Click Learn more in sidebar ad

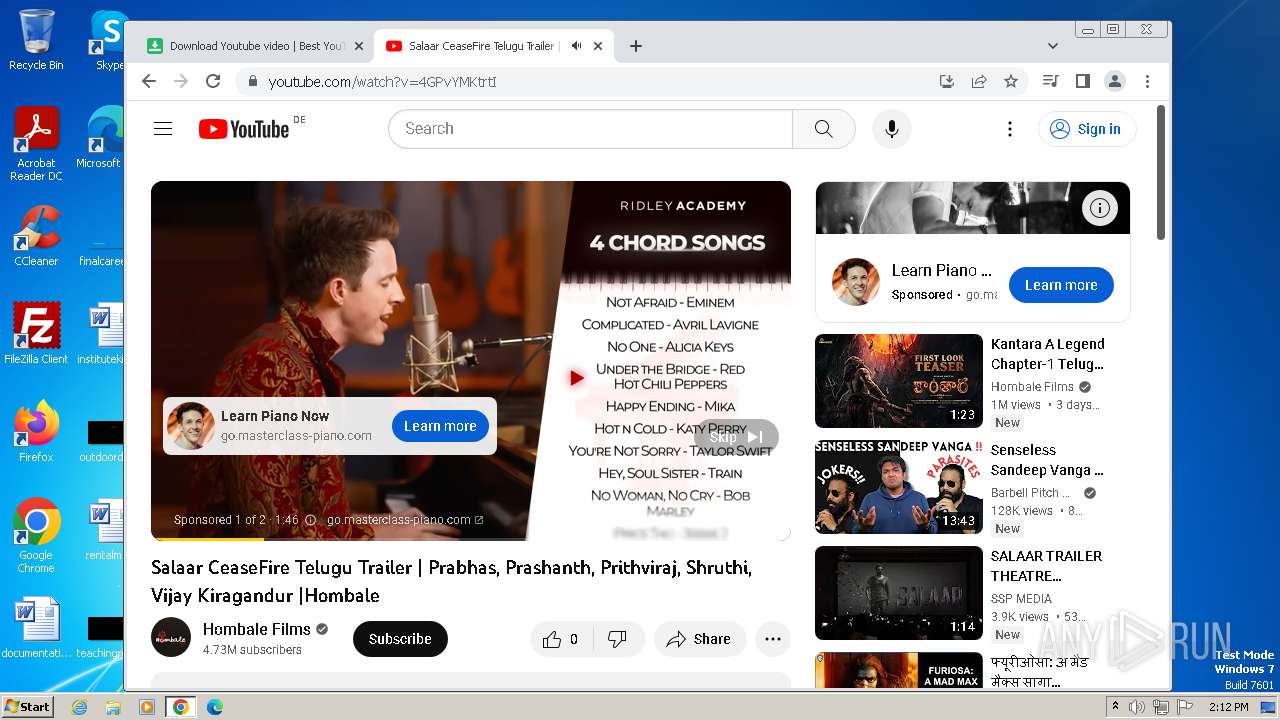point(1061,285)
